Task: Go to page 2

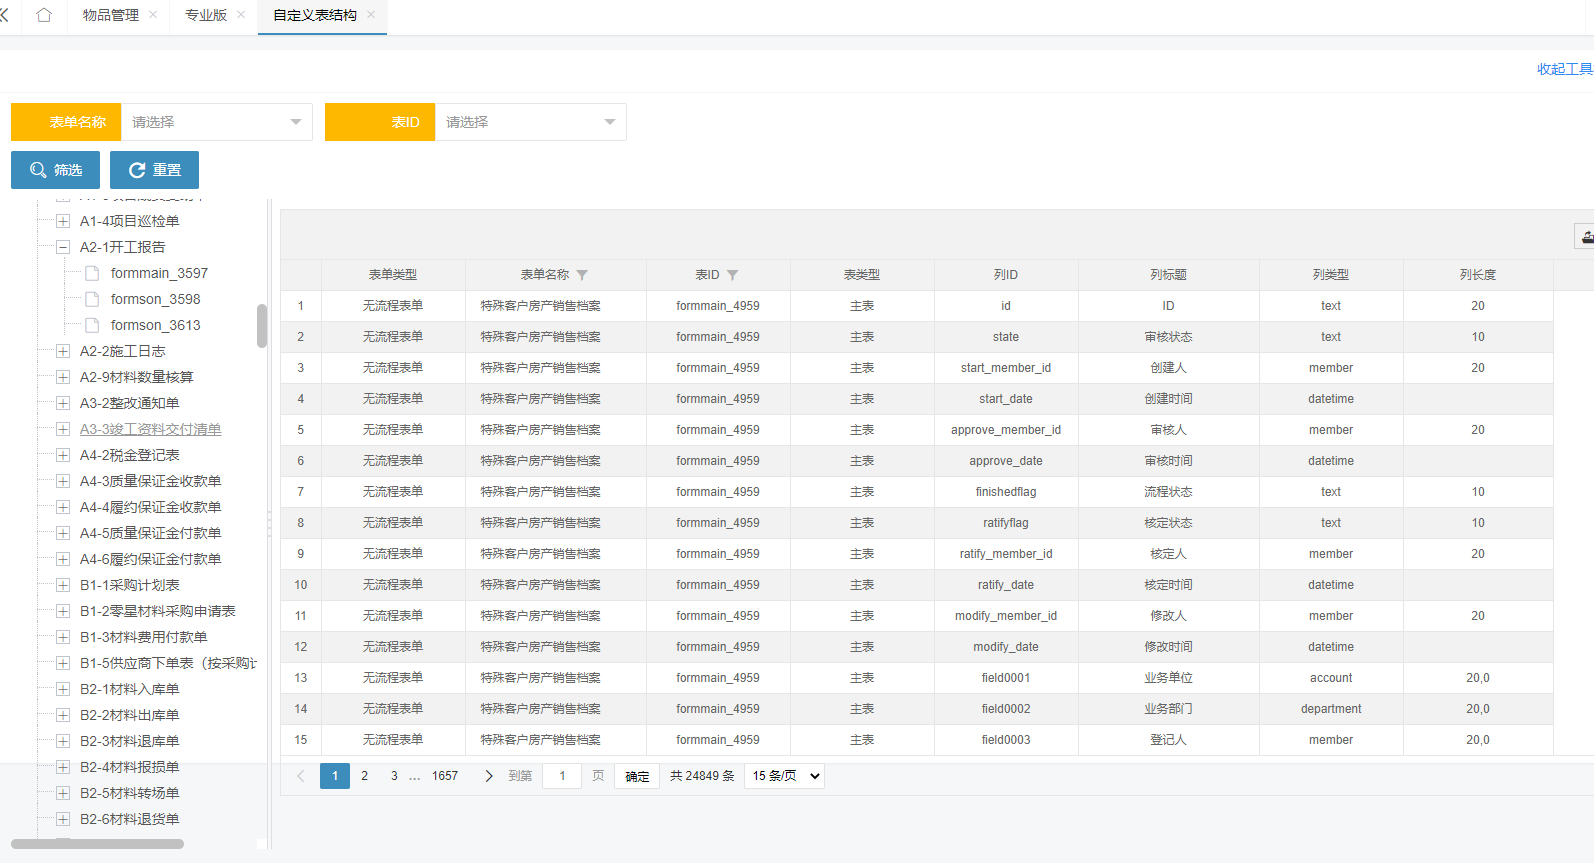Action: (x=365, y=776)
